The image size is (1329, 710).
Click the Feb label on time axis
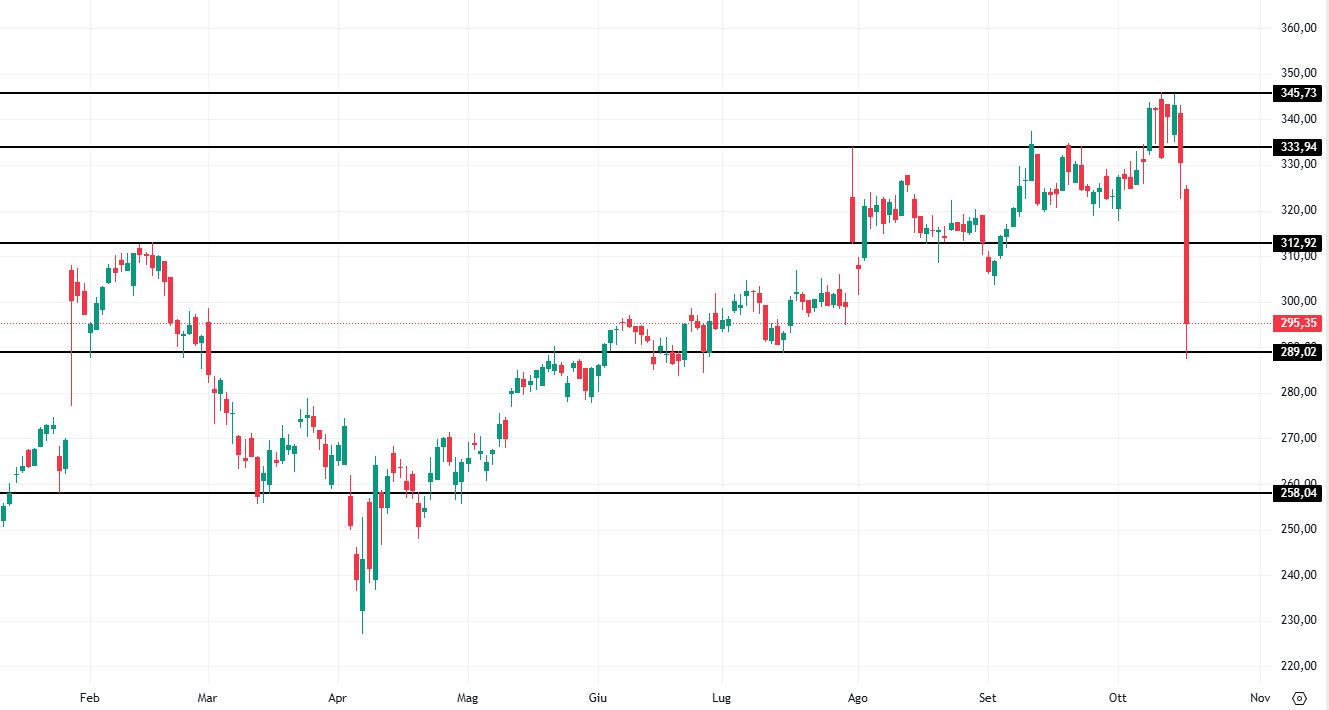point(90,698)
